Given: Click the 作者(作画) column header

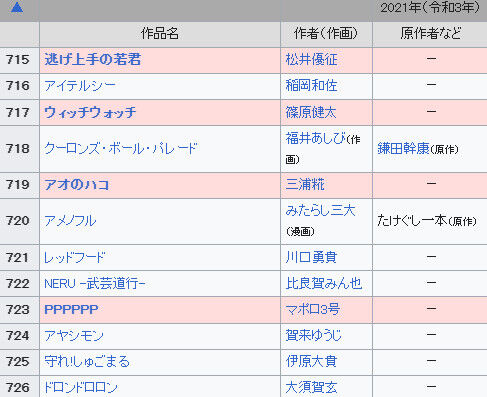Looking at the screenshot, I should pos(326,34).
